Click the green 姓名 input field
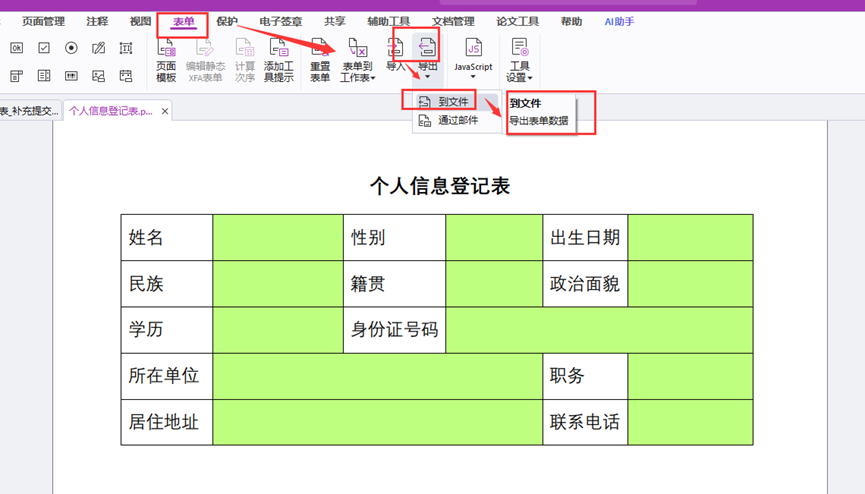The height and width of the screenshot is (494, 865). click(277, 238)
